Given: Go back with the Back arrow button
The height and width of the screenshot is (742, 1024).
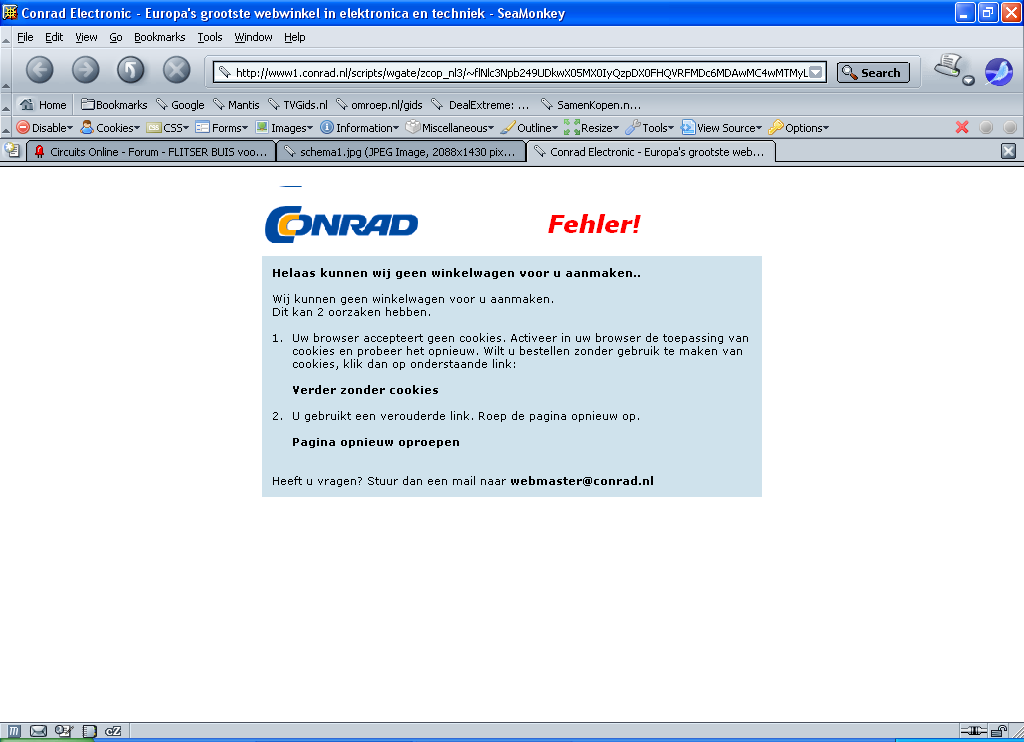Looking at the screenshot, I should [40, 70].
